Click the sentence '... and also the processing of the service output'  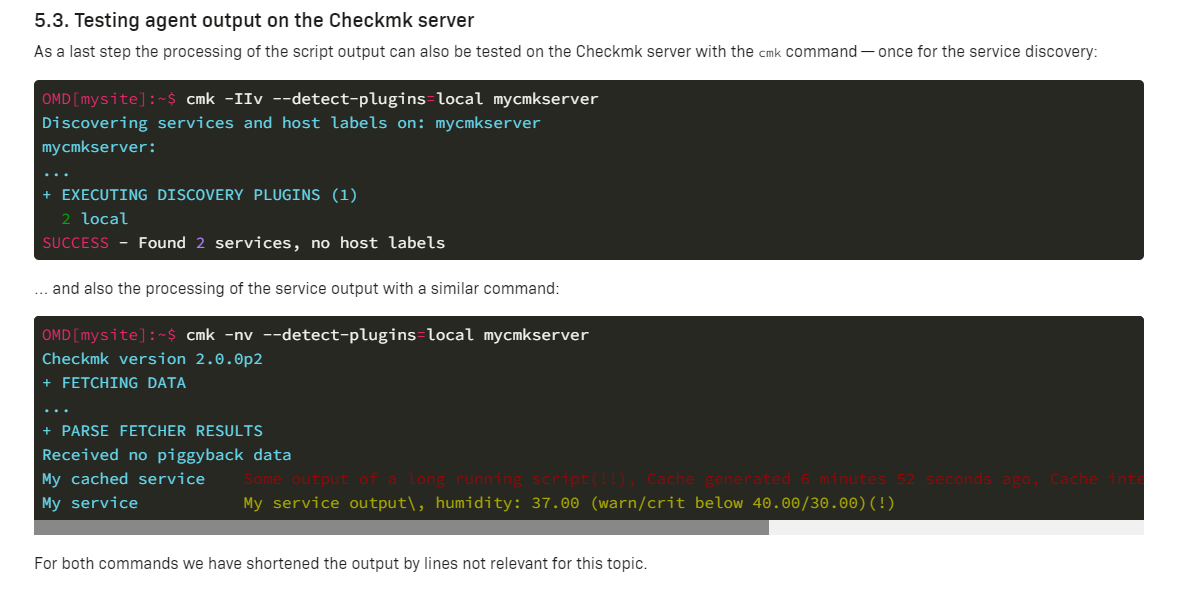pos(296,289)
